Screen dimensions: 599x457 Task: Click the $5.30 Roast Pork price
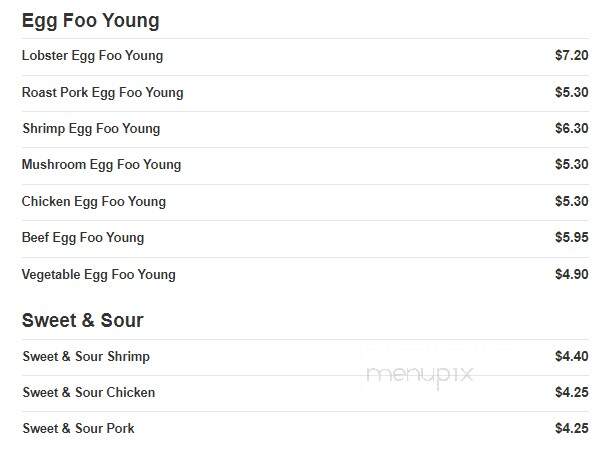click(x=571, y=92)
